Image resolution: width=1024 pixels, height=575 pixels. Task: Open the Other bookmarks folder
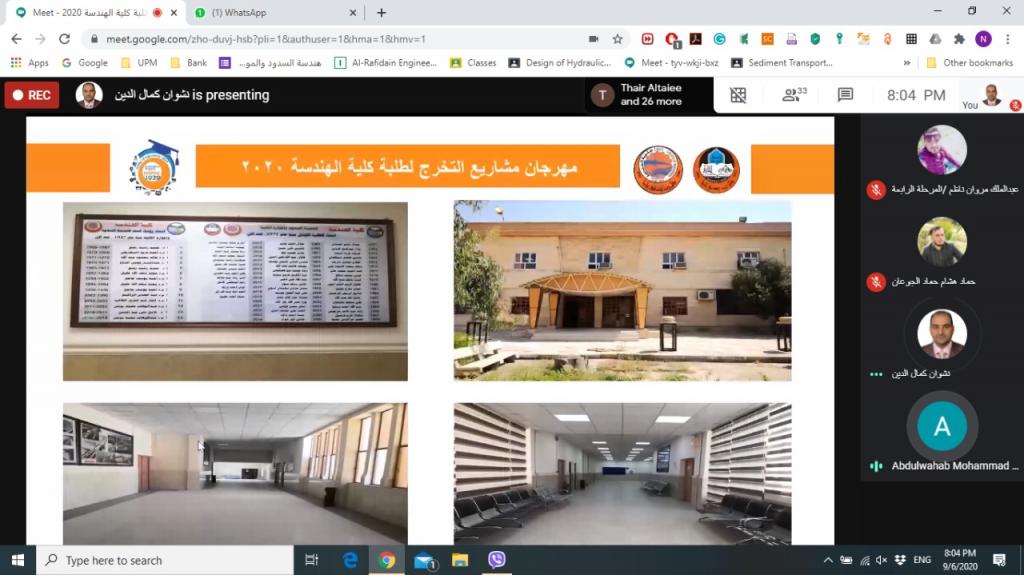click(969, 62)
